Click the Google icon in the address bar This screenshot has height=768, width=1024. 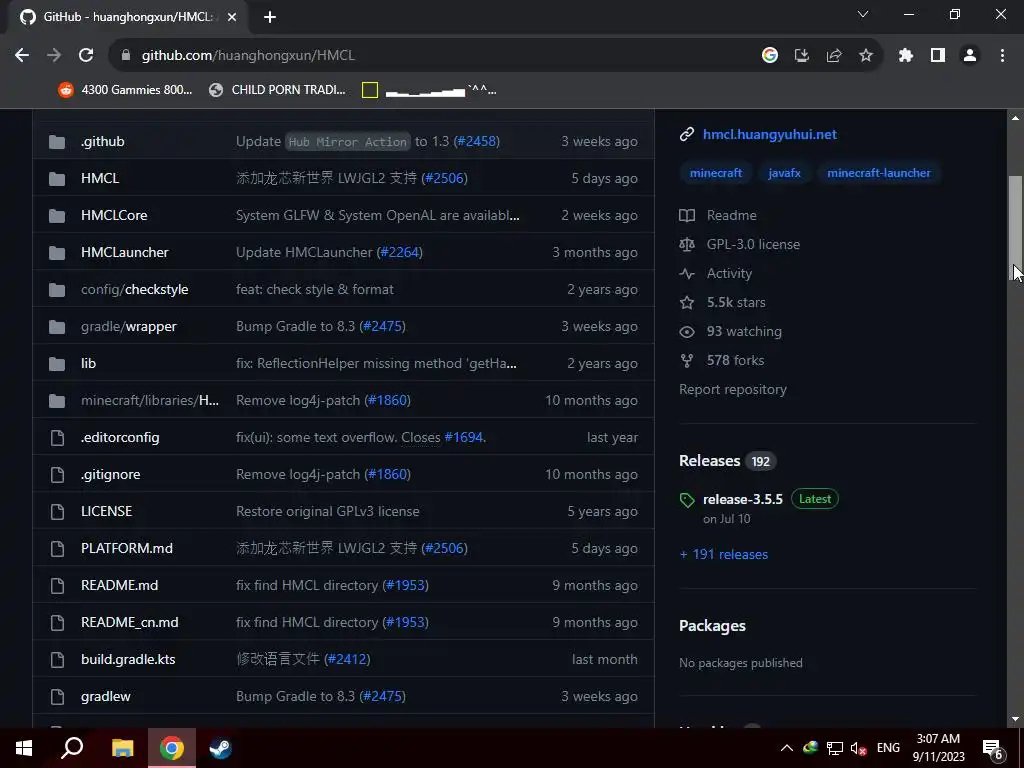[770, 56]
